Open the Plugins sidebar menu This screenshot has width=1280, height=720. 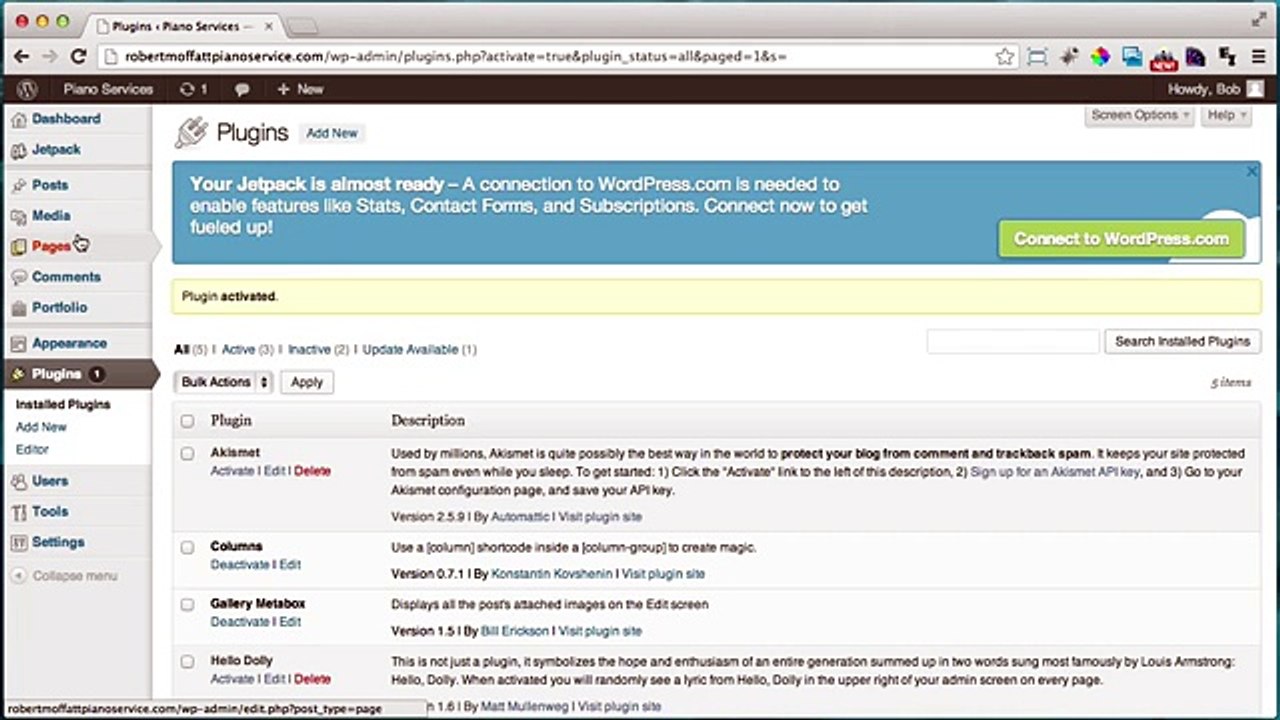79,374
